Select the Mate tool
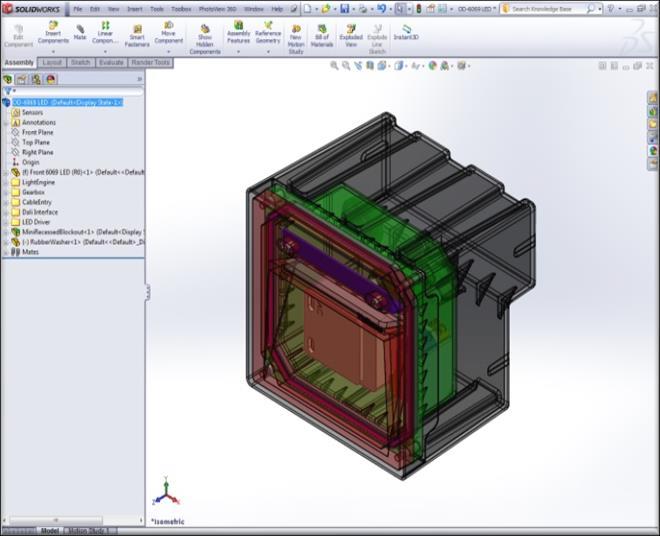 (80, 32)
